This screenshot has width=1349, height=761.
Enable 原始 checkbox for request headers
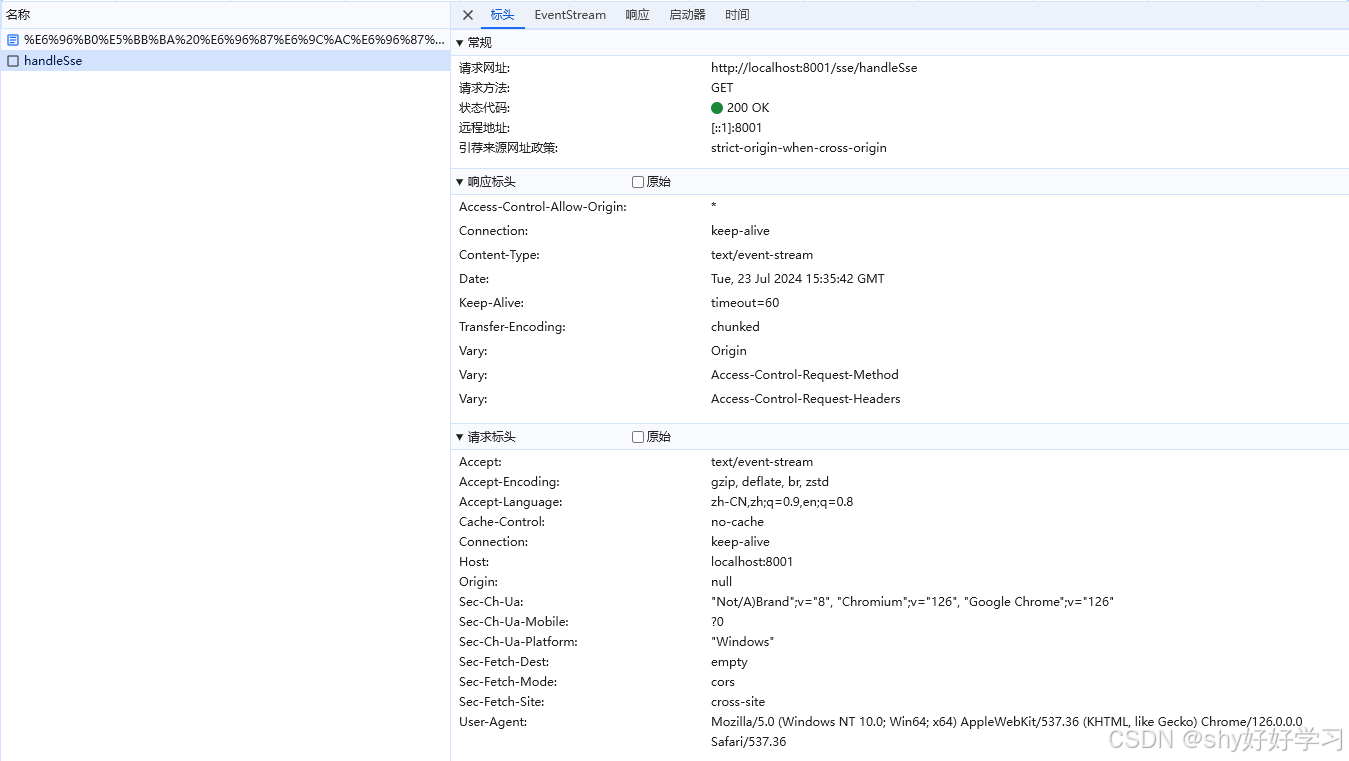[638, 437]
